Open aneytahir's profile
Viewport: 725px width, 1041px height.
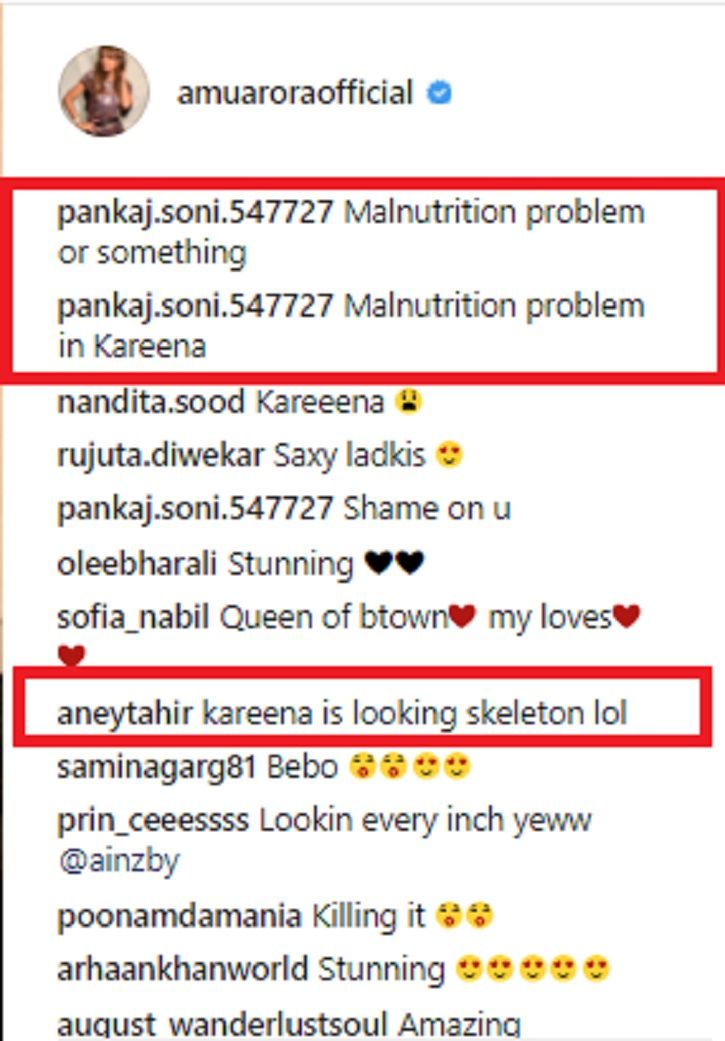(125, 714)
